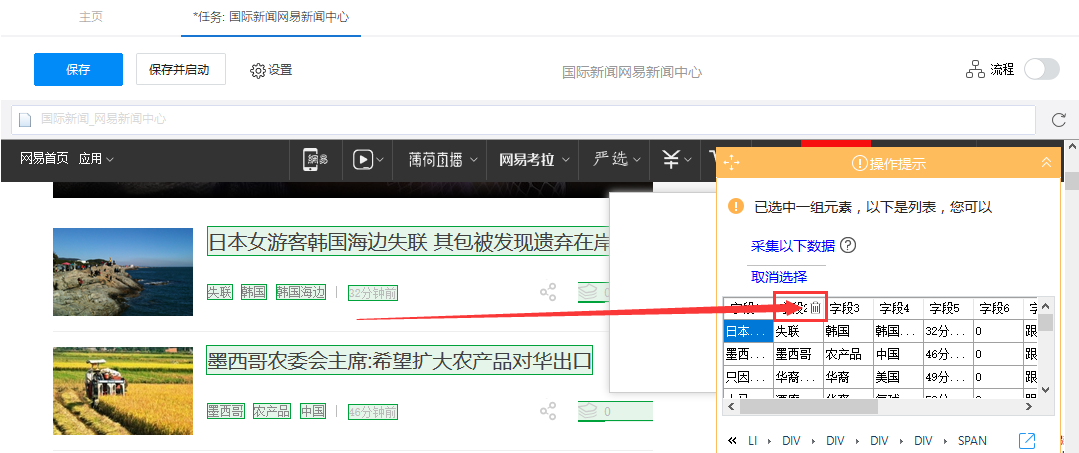Open the video play icon dropdown
The height and width of the screenshot is (453, 1079).
point(368,160)
